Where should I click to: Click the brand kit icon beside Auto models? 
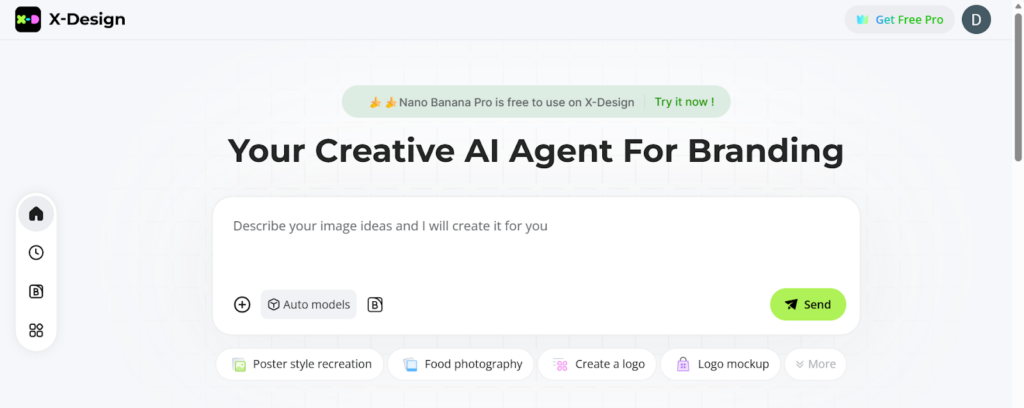click(375, 305)
